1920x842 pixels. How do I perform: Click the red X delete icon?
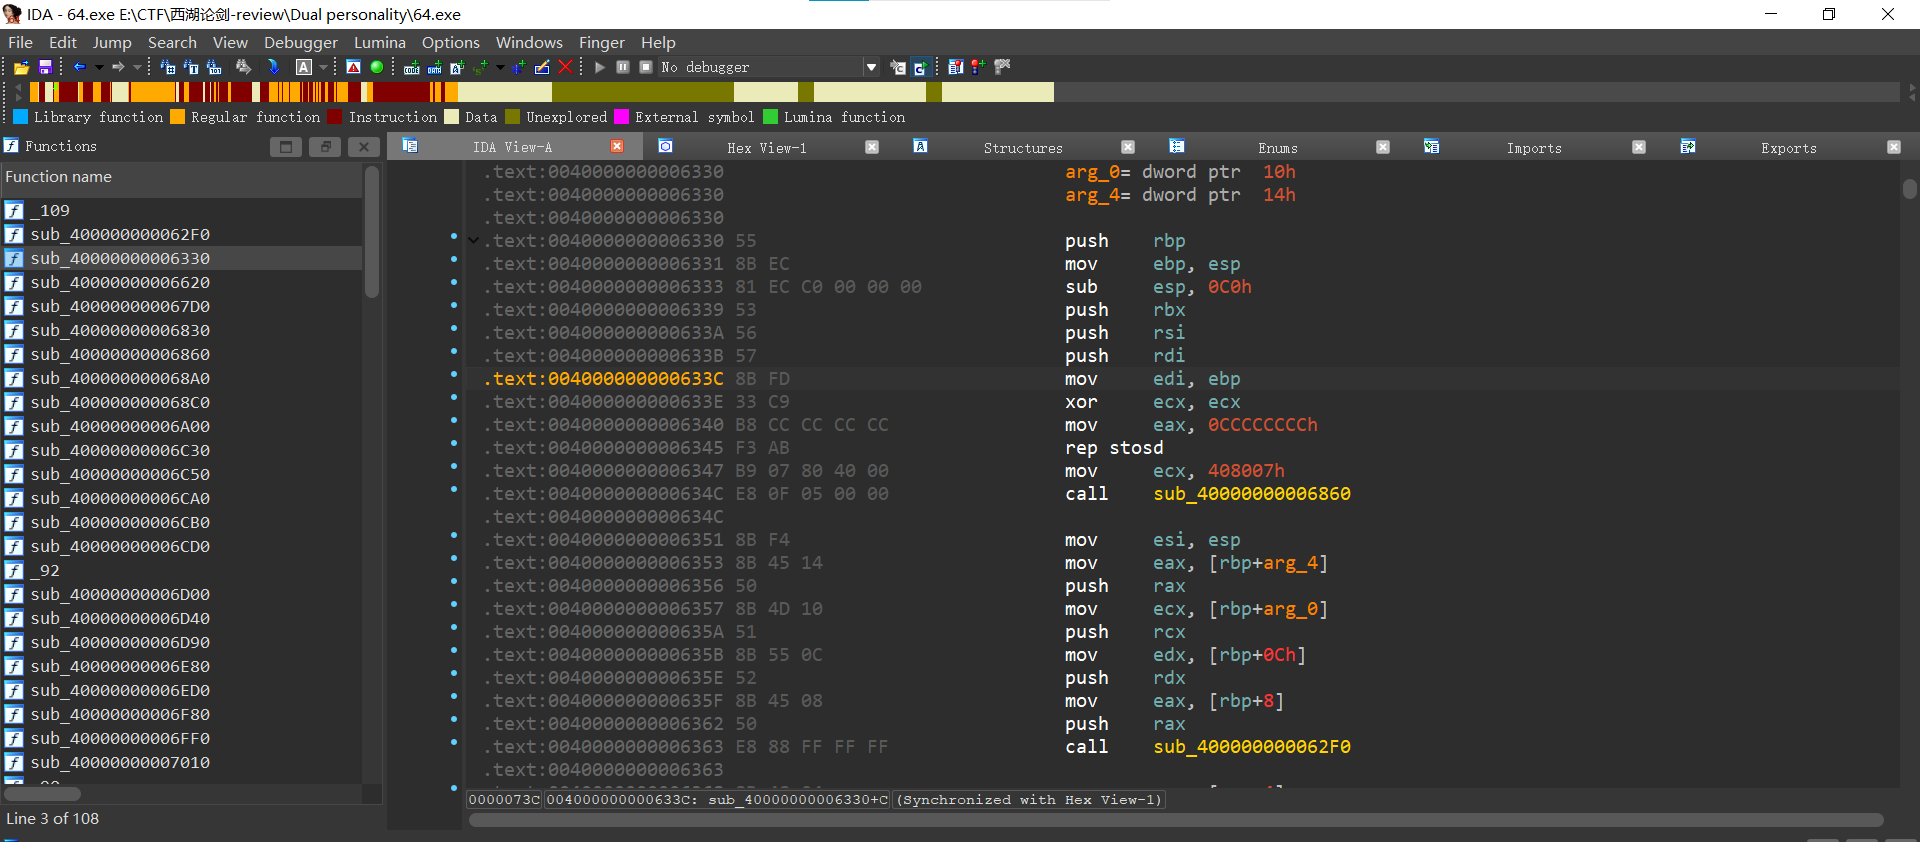click(565, 67)
